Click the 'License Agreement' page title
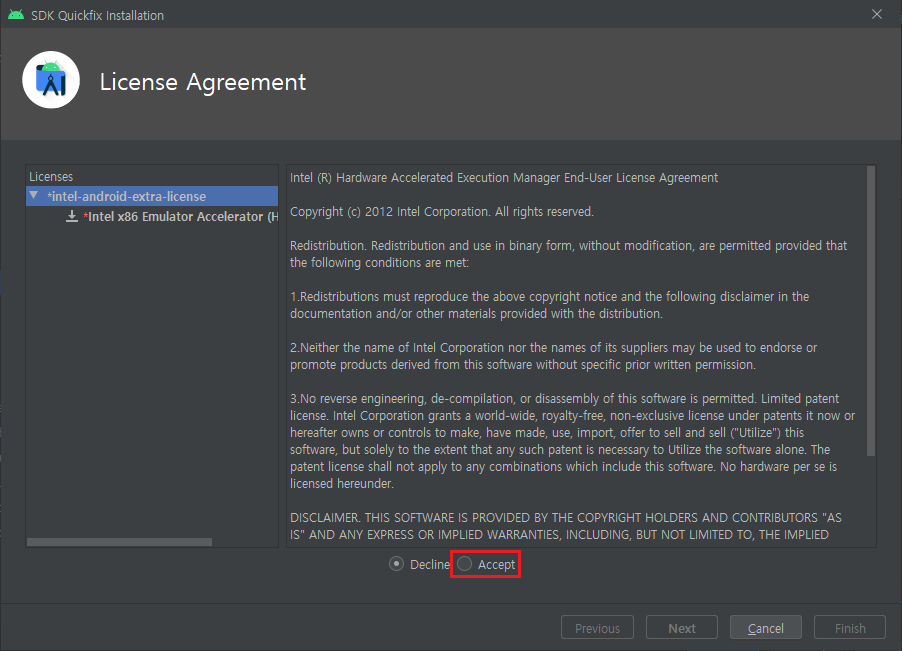This screenshot has width=902, height=651. 202,82
